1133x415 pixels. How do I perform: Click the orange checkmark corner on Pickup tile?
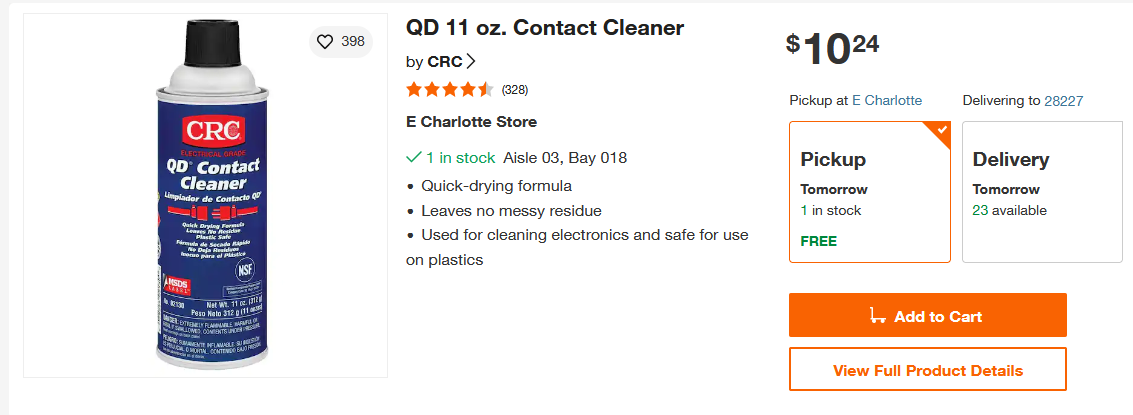(940, 131)
